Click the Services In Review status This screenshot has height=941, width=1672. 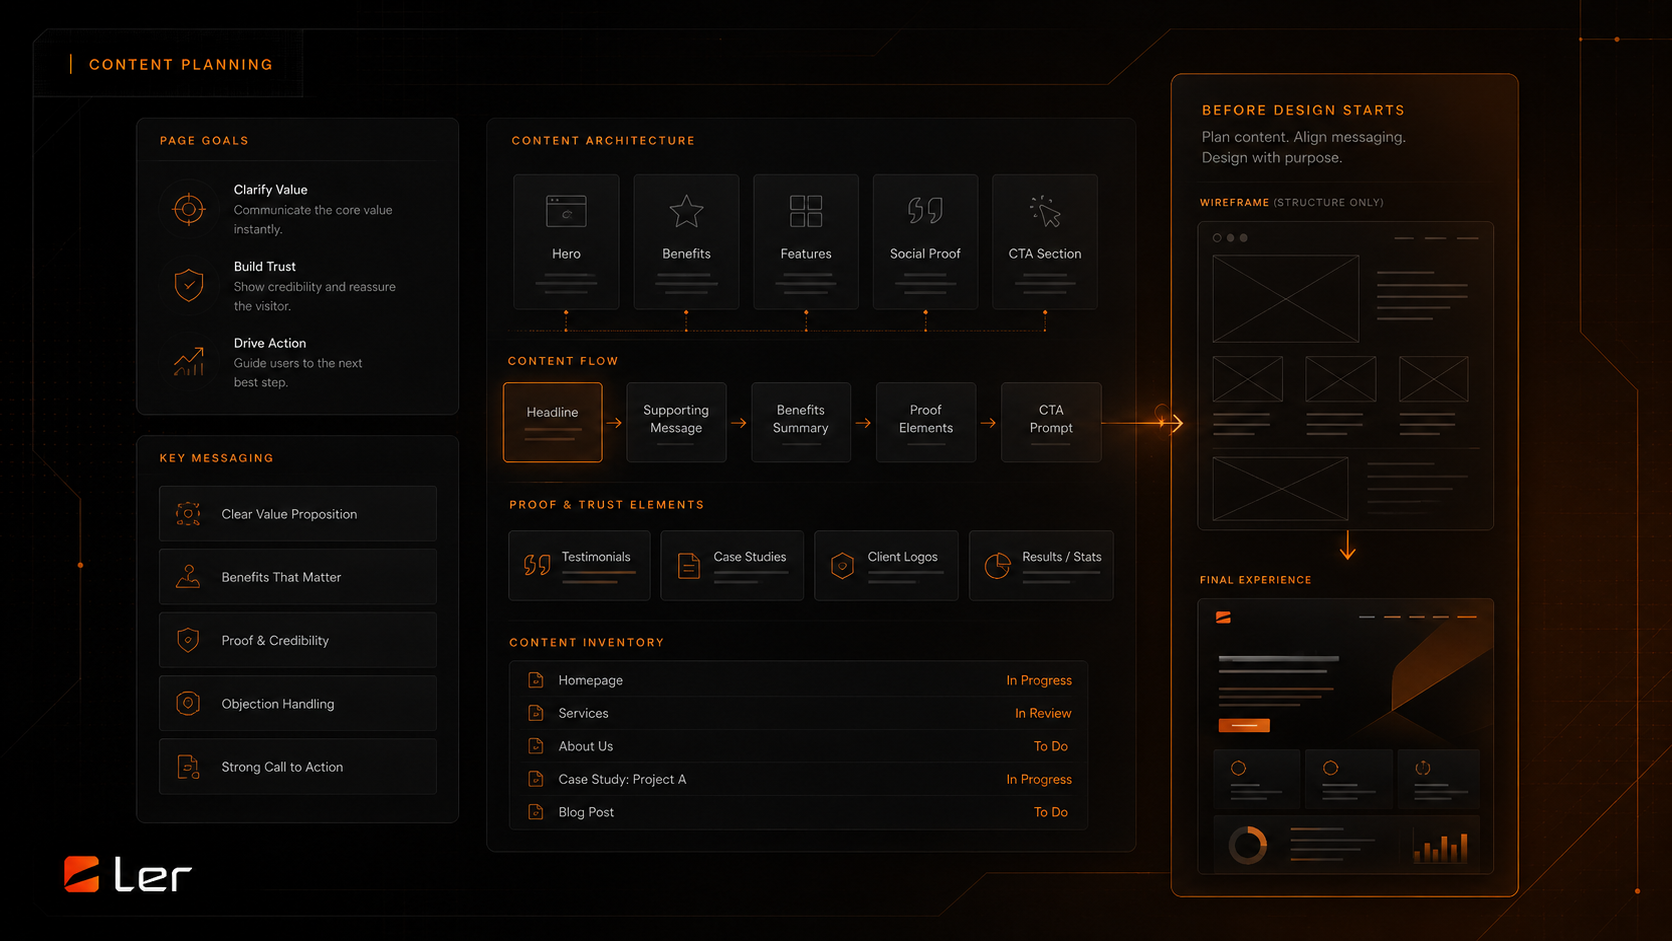pyautogui.click(x=1043, y=713)
